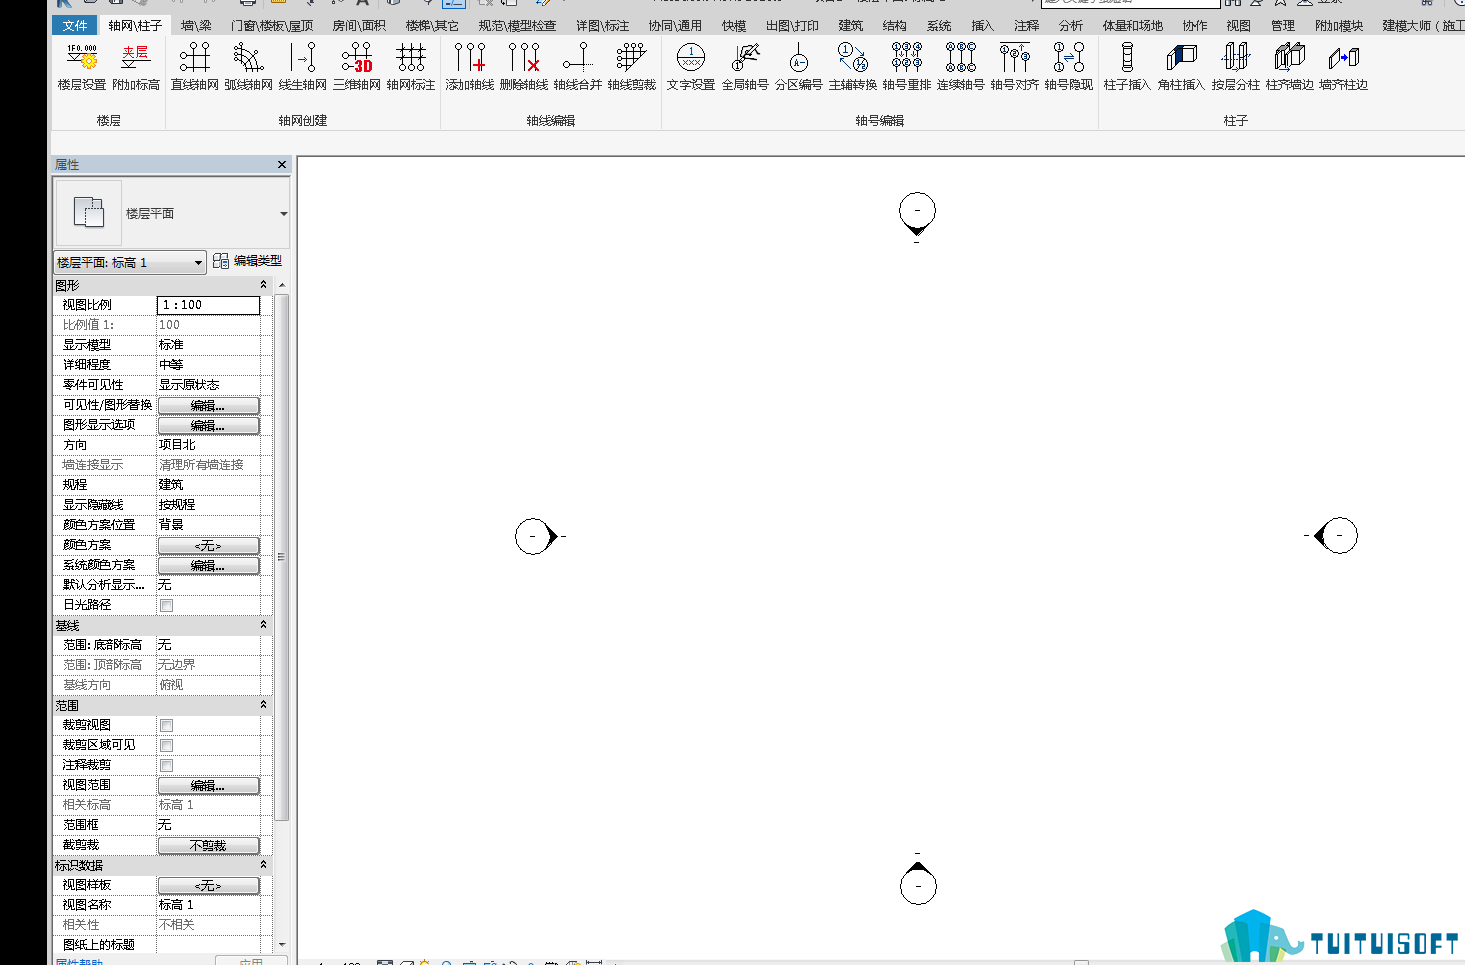Collapse the 标识数据 properties section
The width and height of the screenshot is (1465, 965).
[x=264, y=865]
